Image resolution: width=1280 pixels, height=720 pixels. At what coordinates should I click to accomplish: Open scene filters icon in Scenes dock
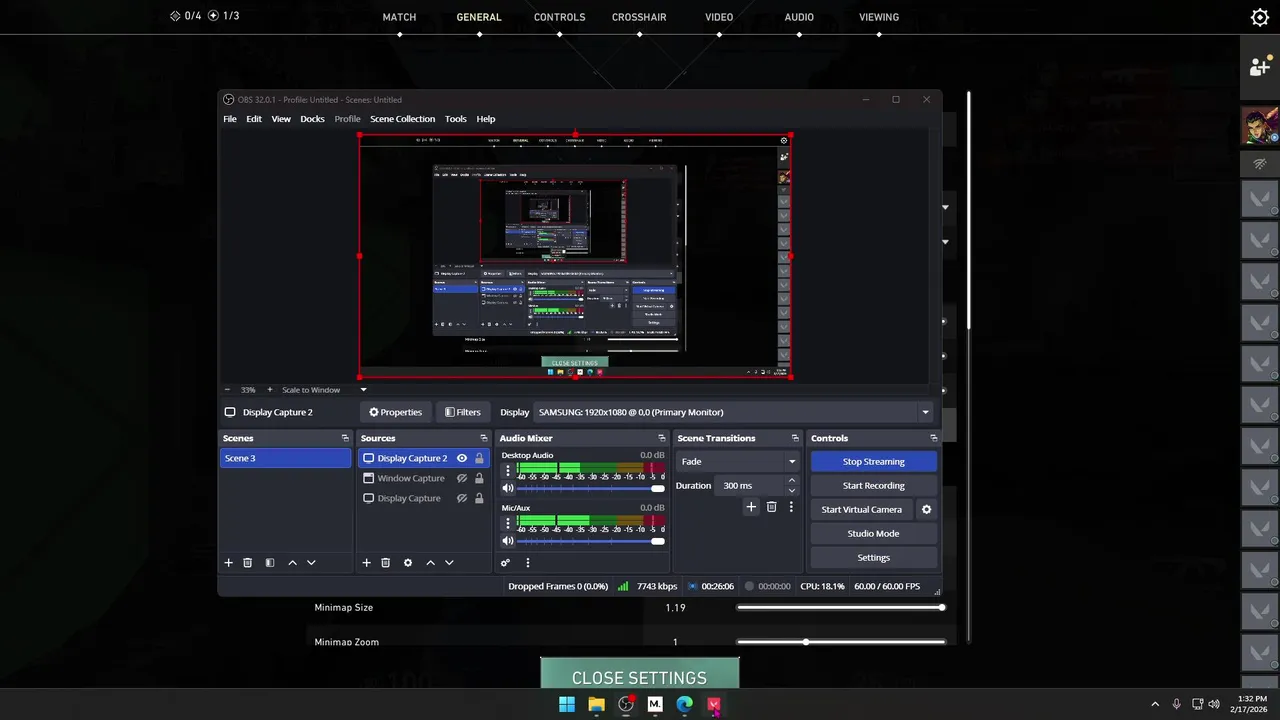(269, 563)
